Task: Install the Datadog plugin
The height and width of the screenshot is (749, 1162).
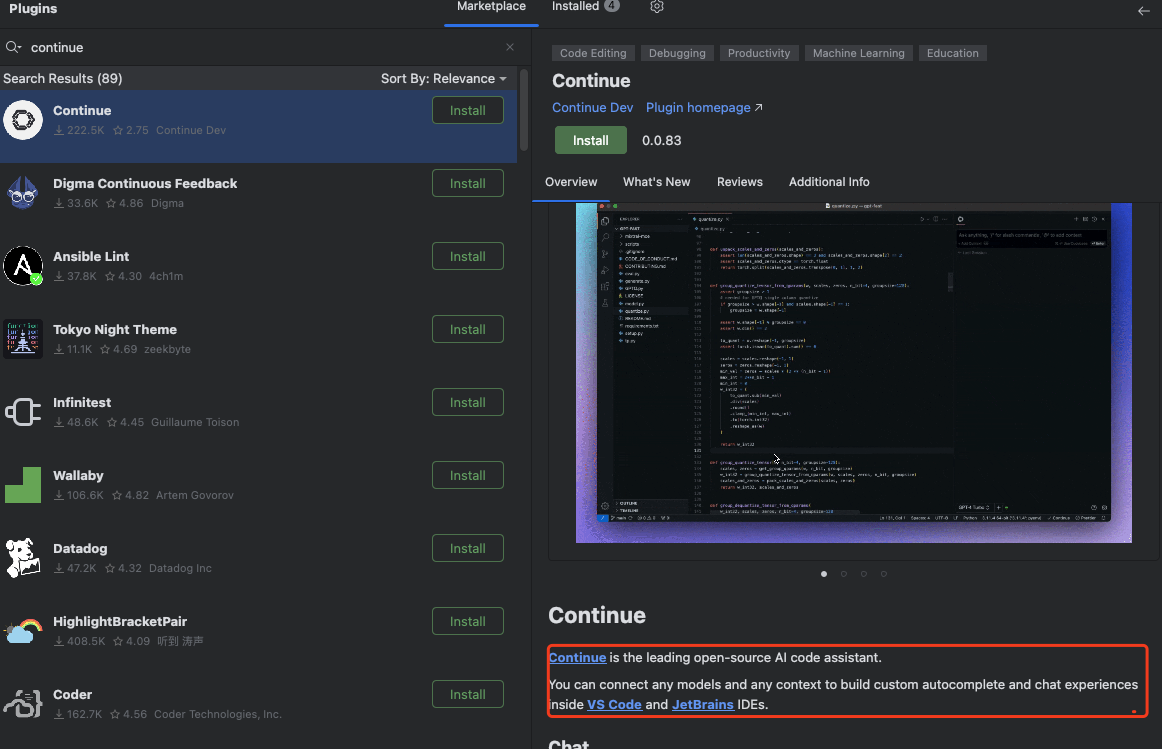Action: [x=468, y=548]
